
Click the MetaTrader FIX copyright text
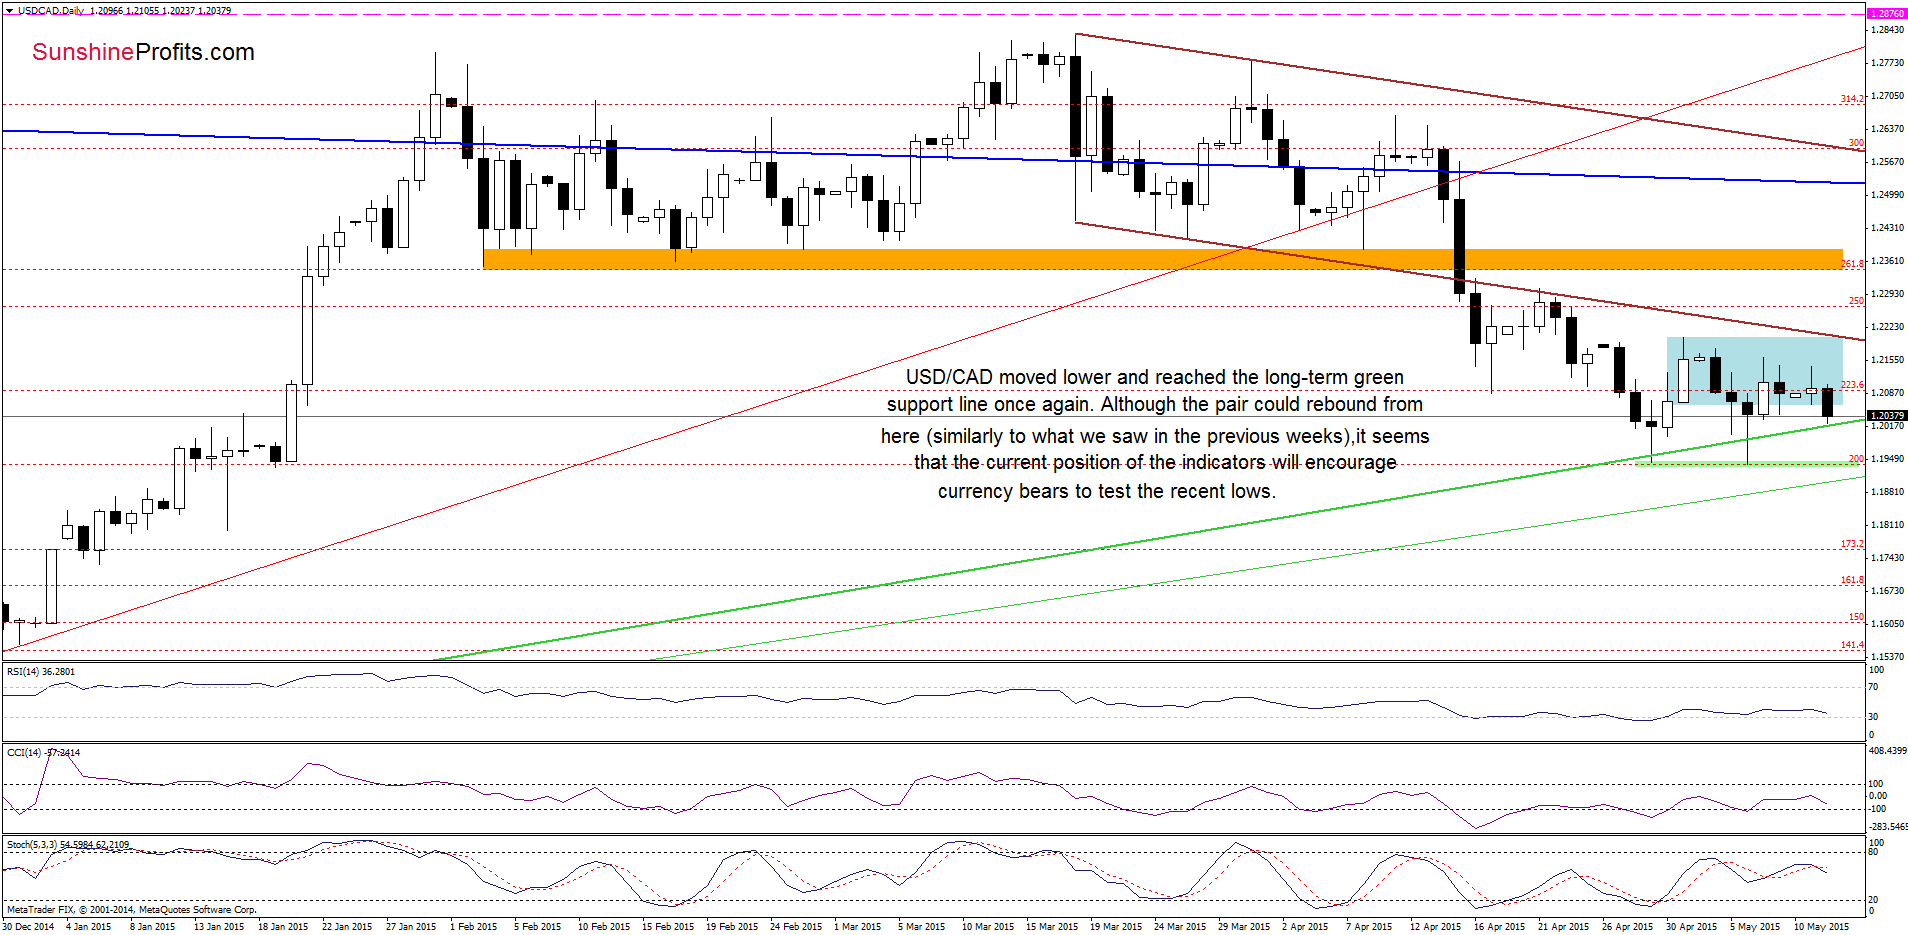pyautogui.click(x=131, y=910)
